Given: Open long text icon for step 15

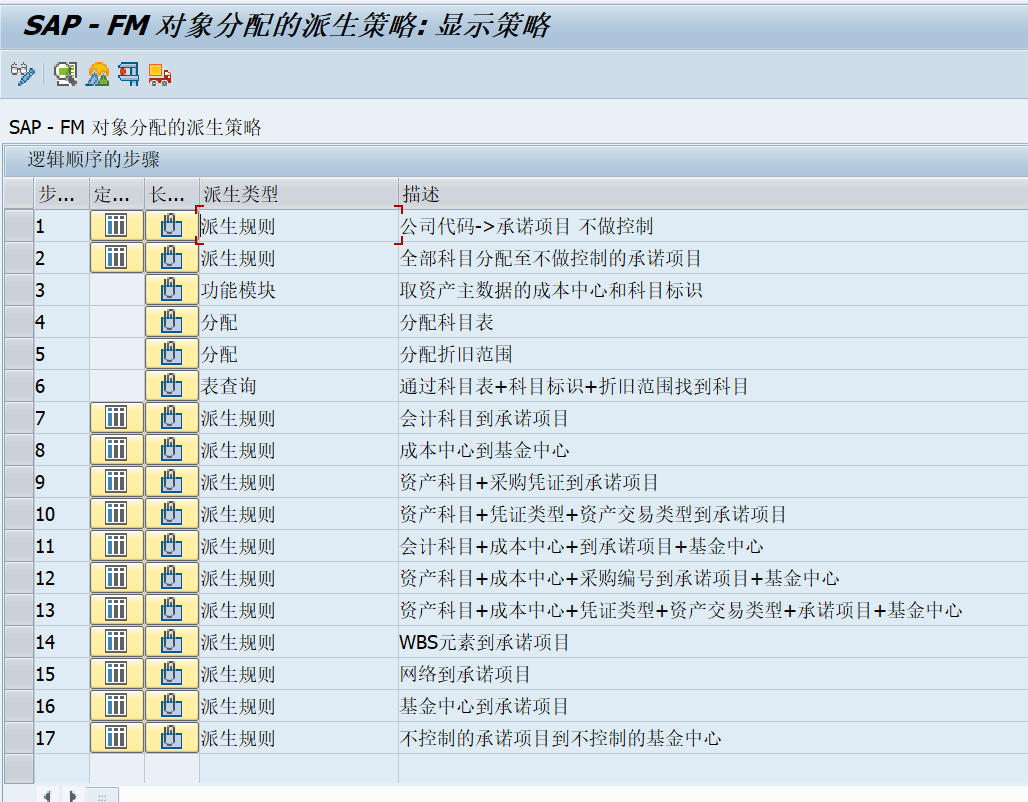Looking at the screenshot, I should [171, 674].
